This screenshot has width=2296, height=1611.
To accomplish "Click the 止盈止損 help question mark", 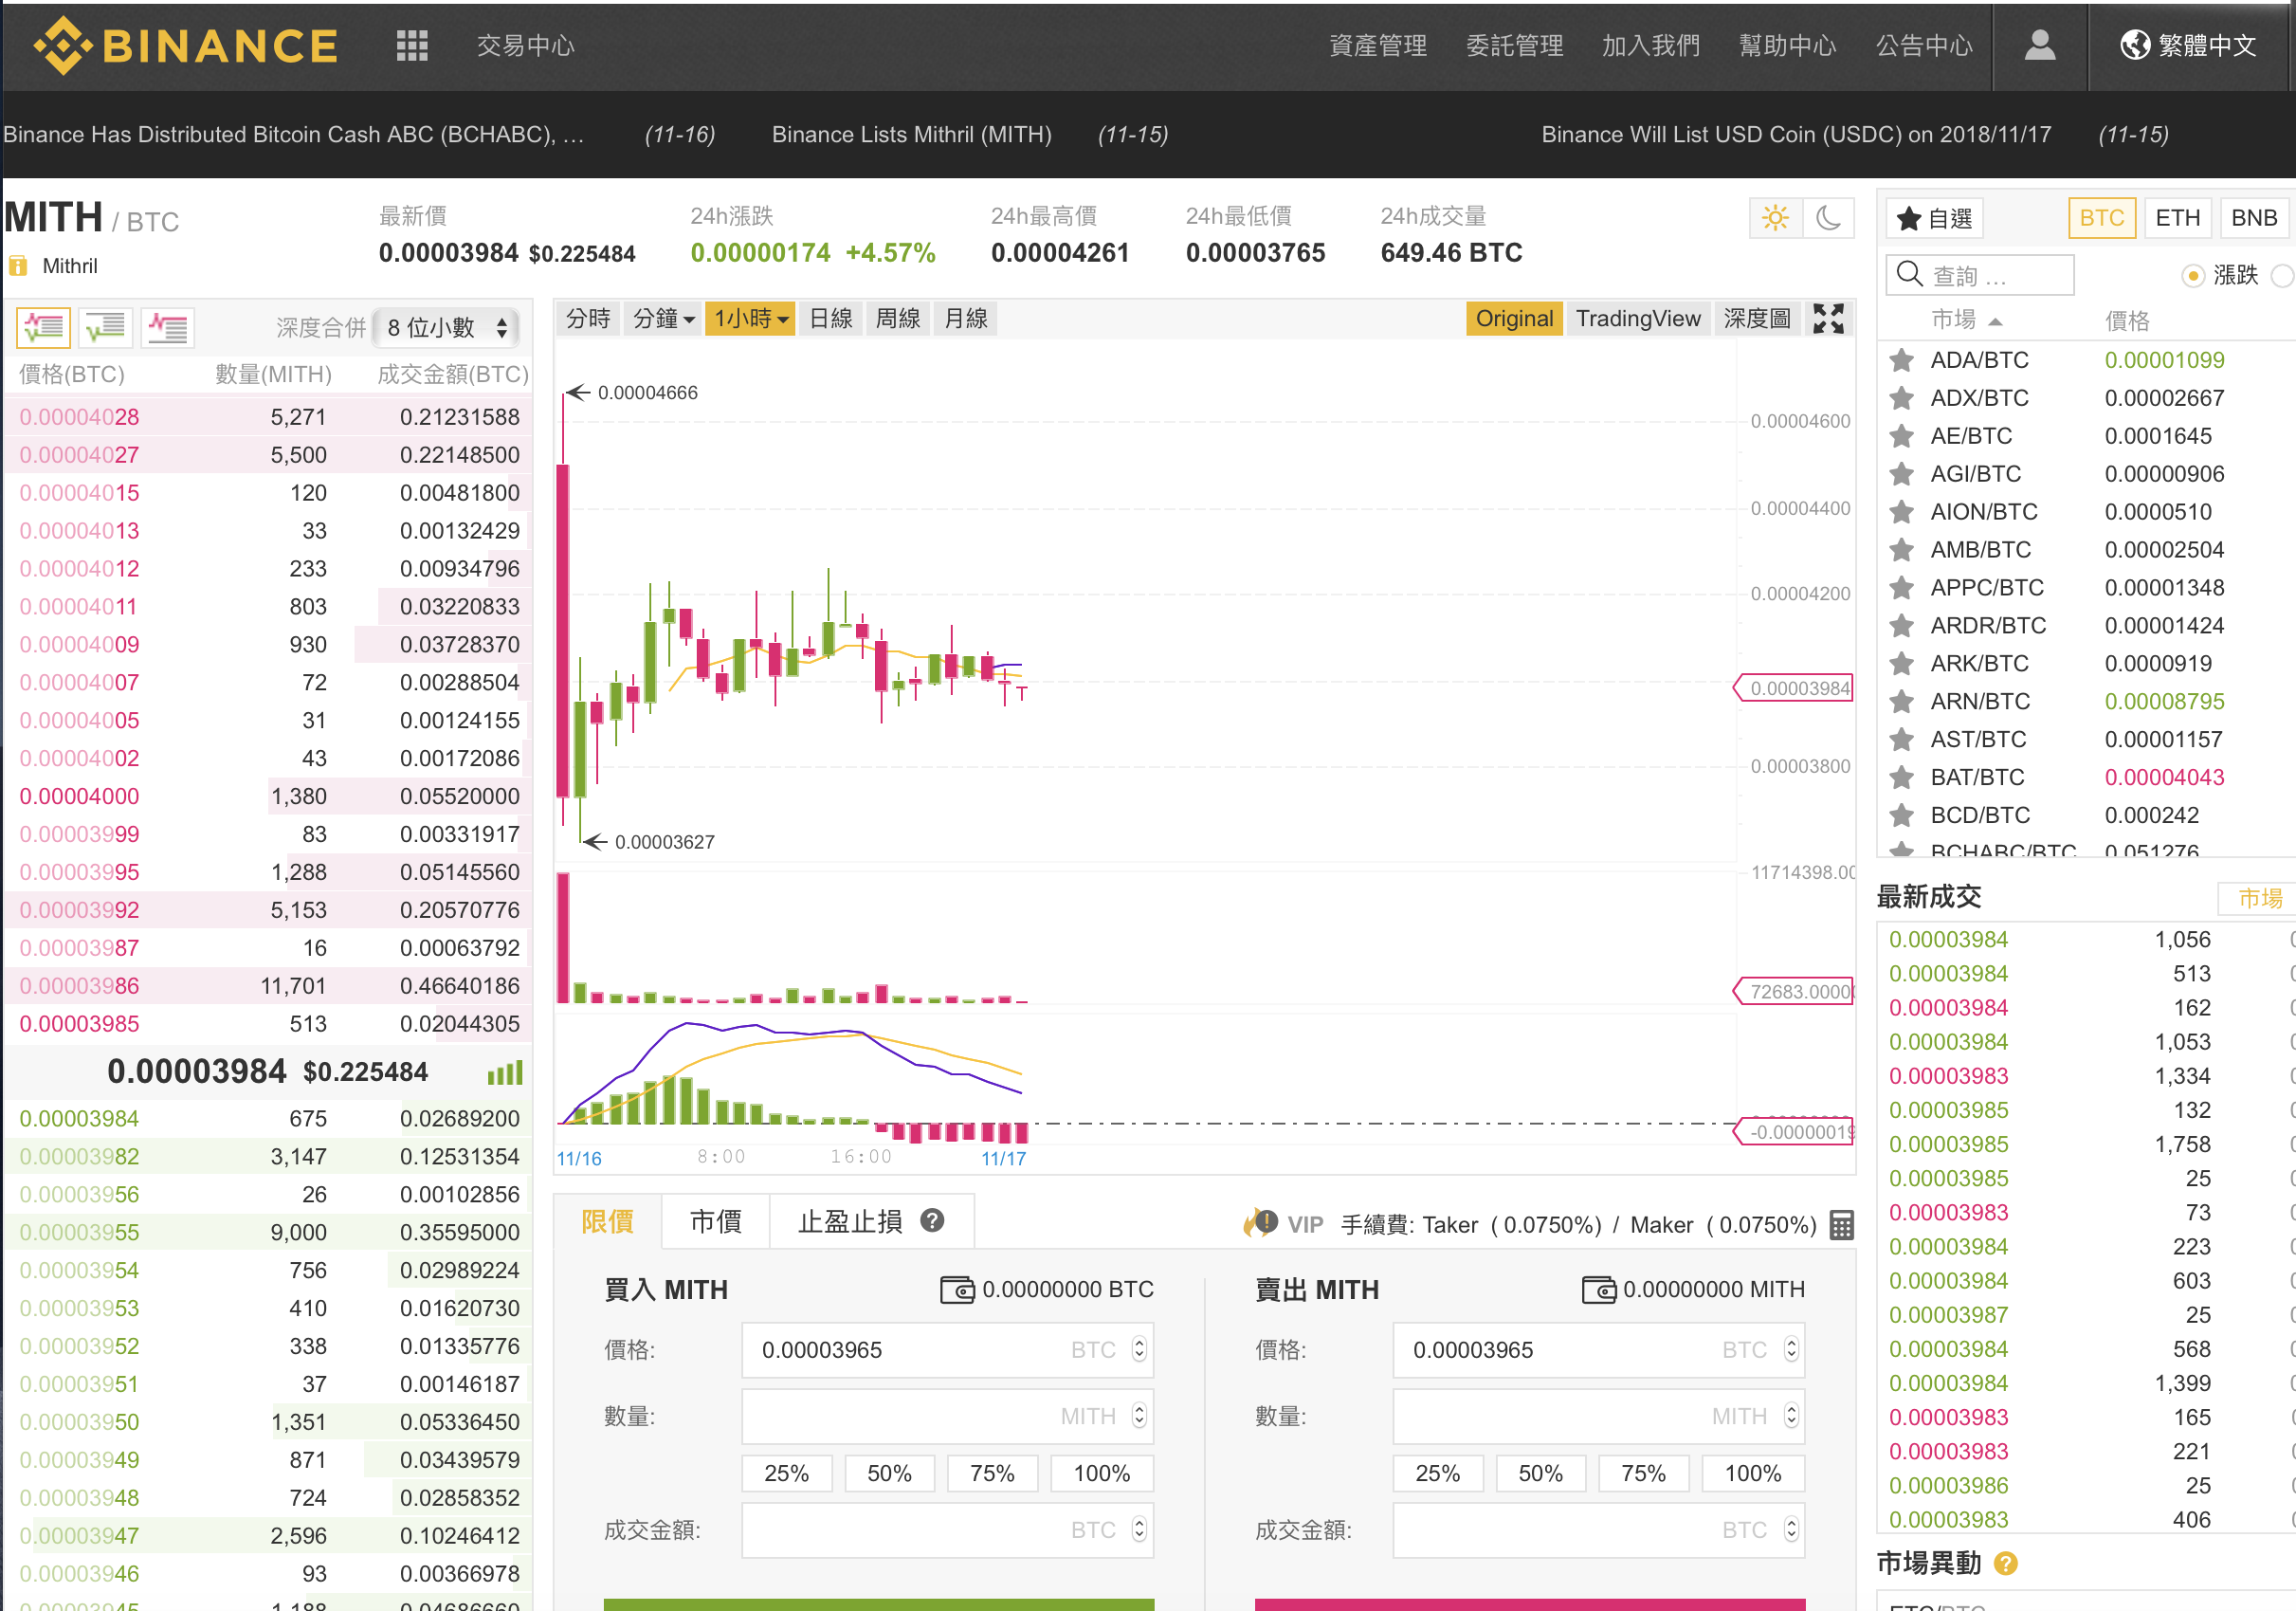I will pyautogui.click(x=932, y=1221).
